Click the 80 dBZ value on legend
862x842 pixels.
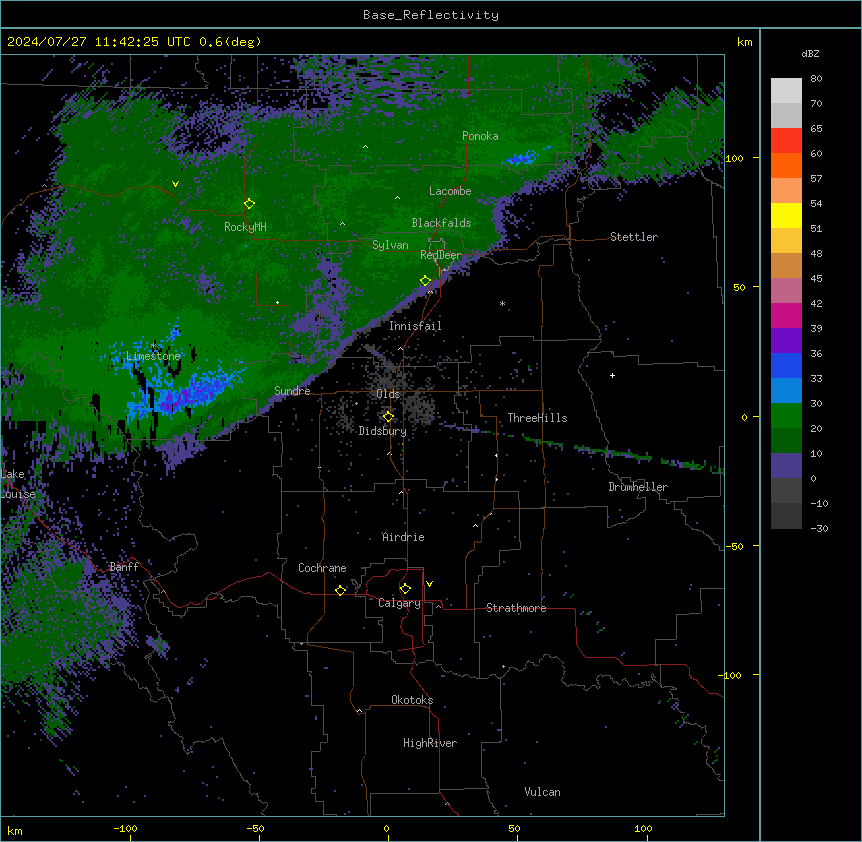coord(816,79)
